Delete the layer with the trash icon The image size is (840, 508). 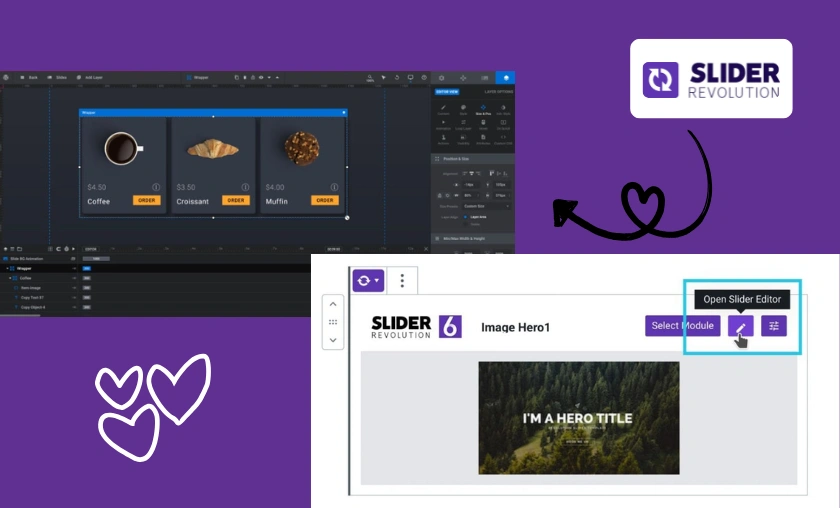[245, 78]
